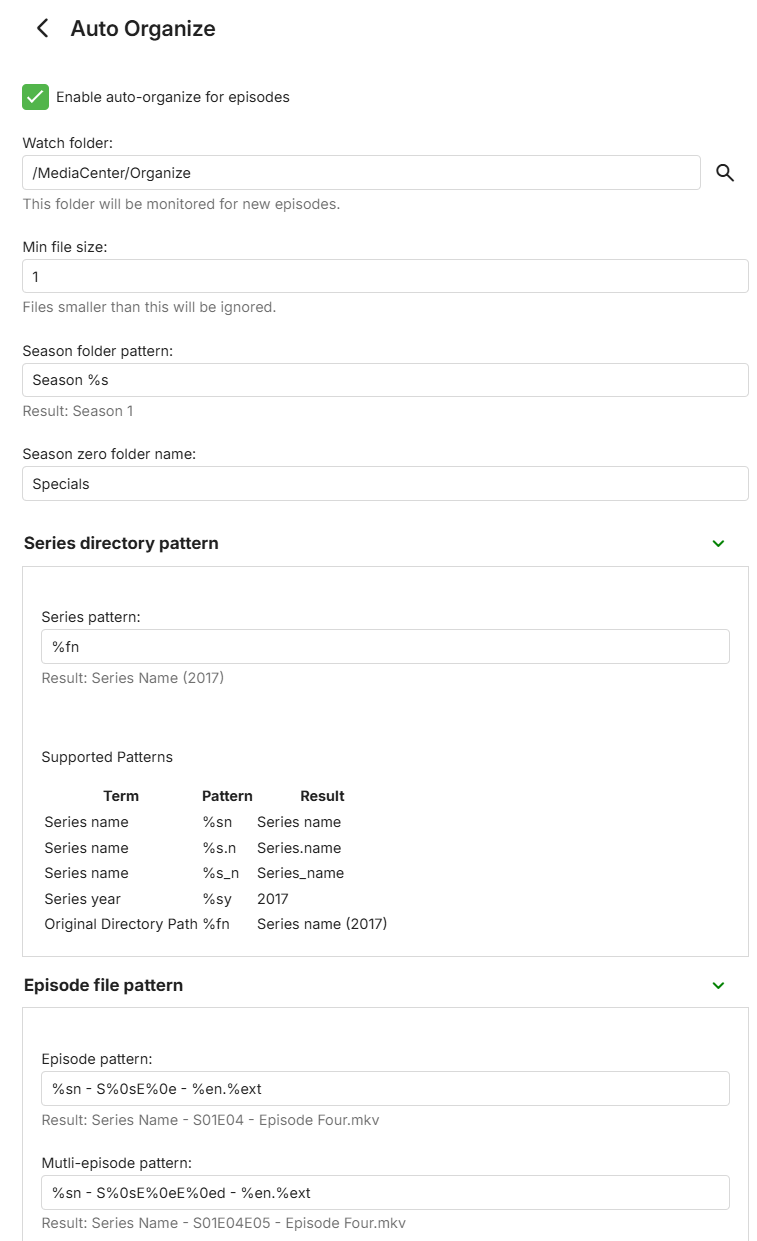The image size is (757, 1241).
Task: Click the %sy pattern in table
Action: pos(217,899)
